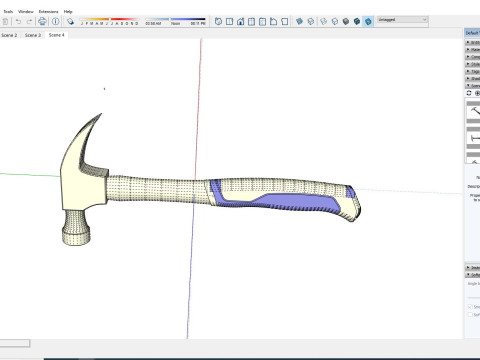Select Shaded face style
480x360 pixels.
346,22
